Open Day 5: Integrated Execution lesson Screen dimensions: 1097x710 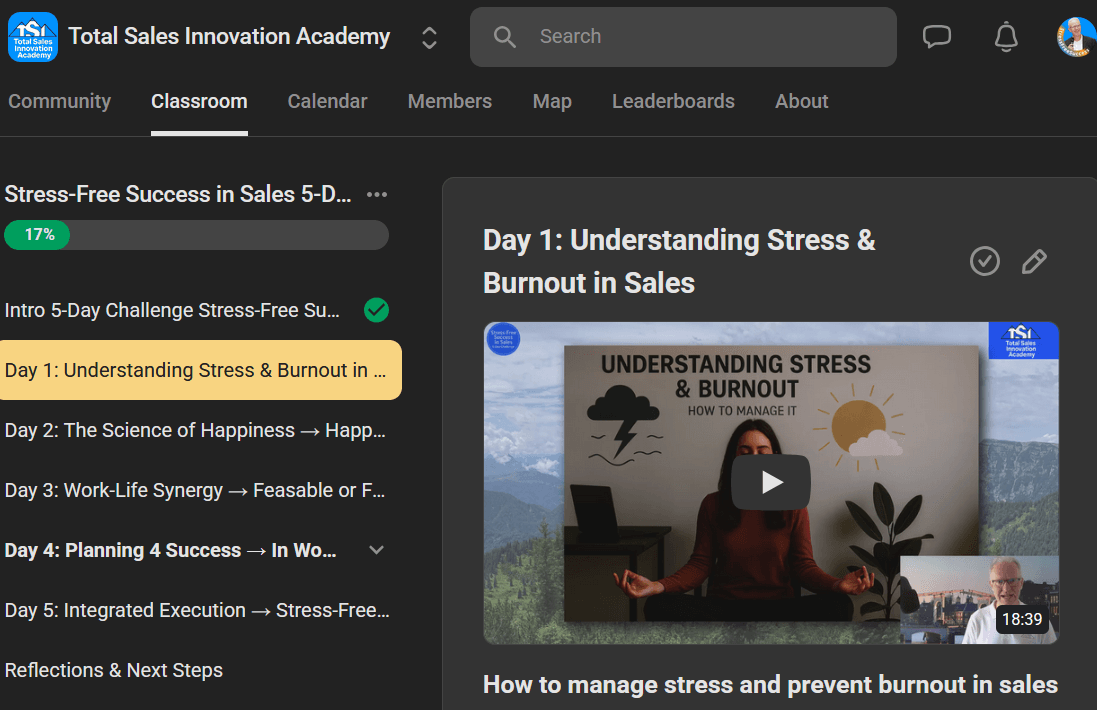[x=197, y=611]
